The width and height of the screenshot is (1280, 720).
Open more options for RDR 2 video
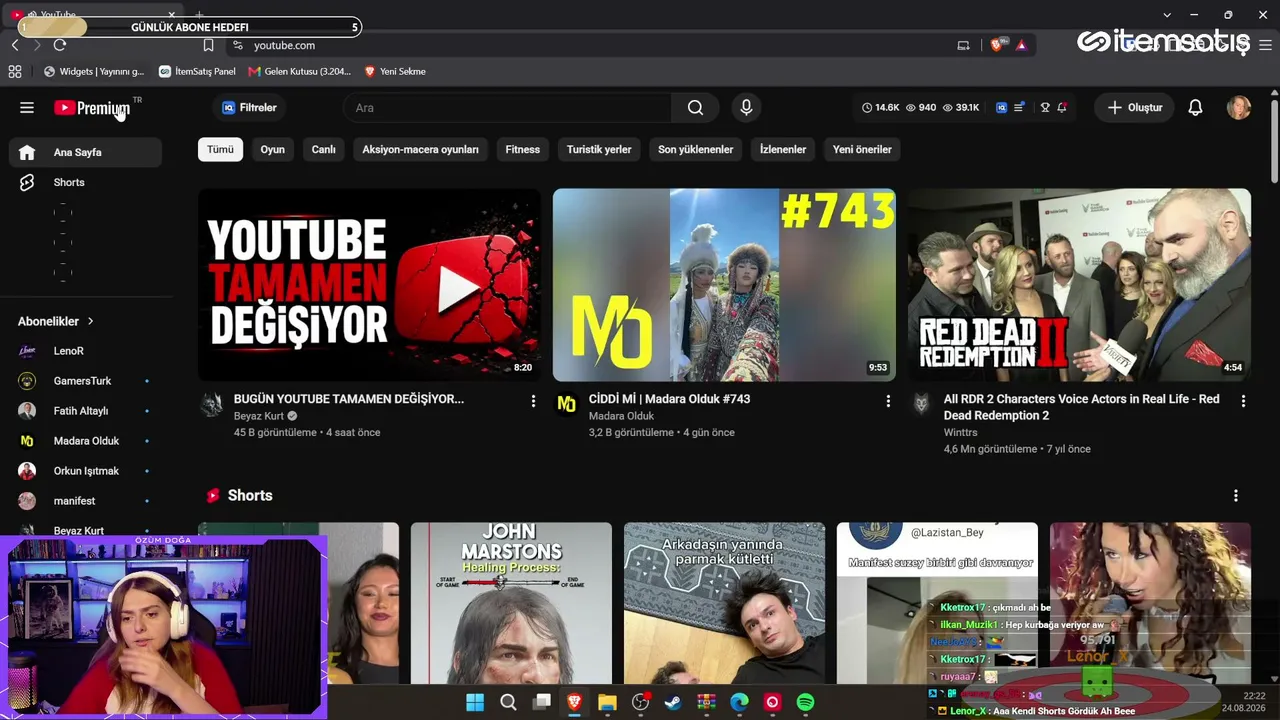(x=1243, y=401)
